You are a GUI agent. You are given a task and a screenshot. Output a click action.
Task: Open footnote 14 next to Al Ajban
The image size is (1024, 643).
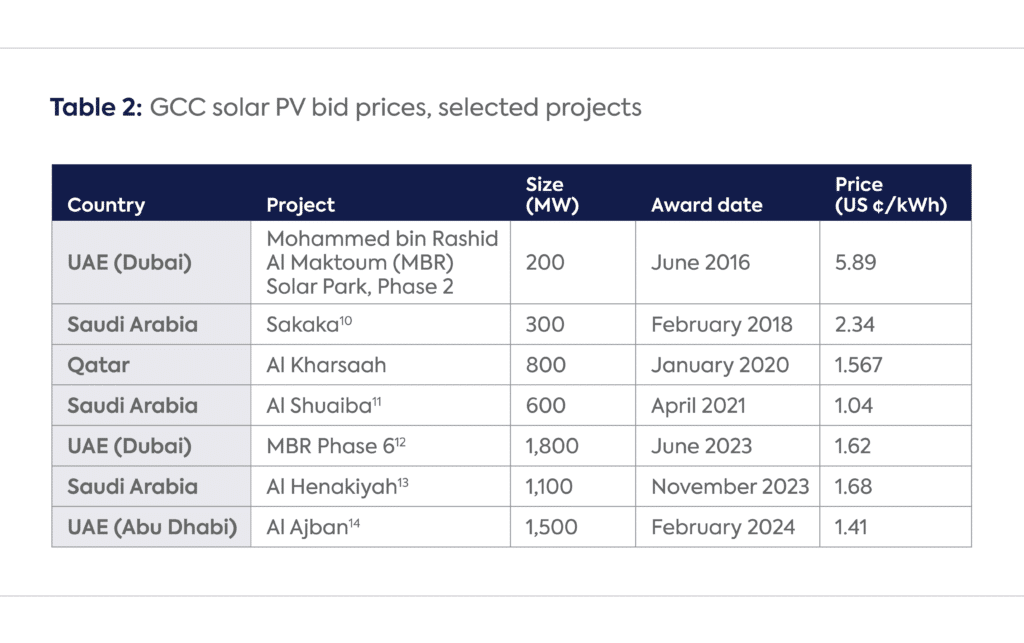pos(354,522)
